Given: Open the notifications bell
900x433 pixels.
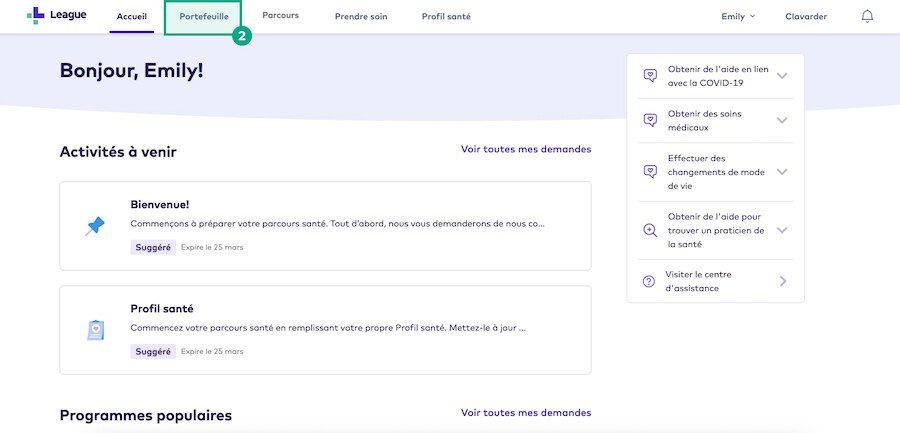Looking at the screenshot, I should (866, 17).
